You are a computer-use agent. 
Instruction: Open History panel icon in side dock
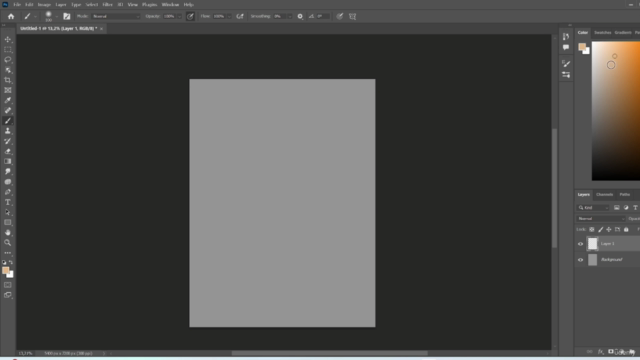566,37
